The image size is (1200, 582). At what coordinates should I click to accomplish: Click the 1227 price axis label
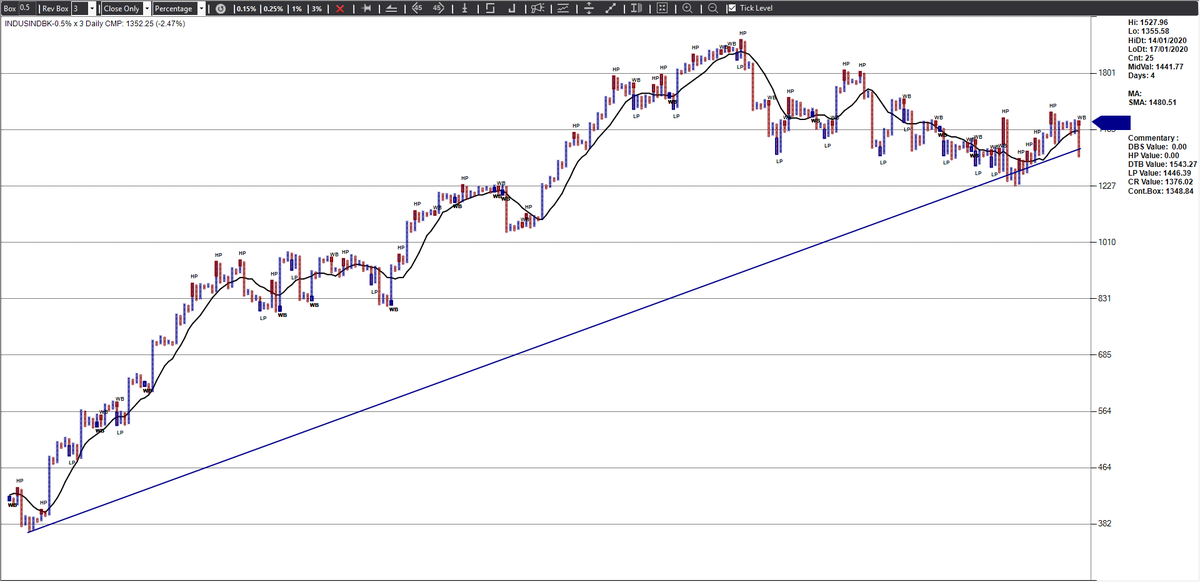1106,186
